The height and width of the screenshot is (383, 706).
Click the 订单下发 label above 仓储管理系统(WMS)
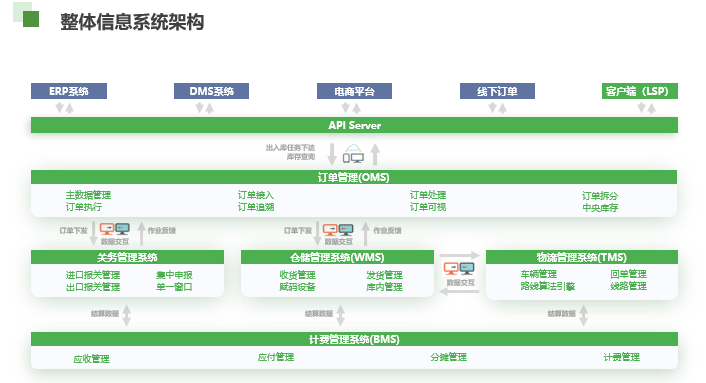click(298, 230)
